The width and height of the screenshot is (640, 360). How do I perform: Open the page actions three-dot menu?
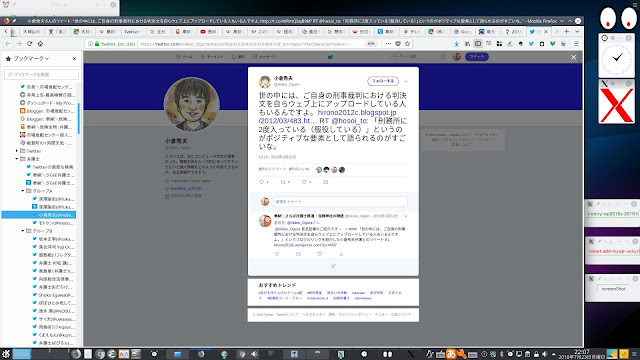388,44
